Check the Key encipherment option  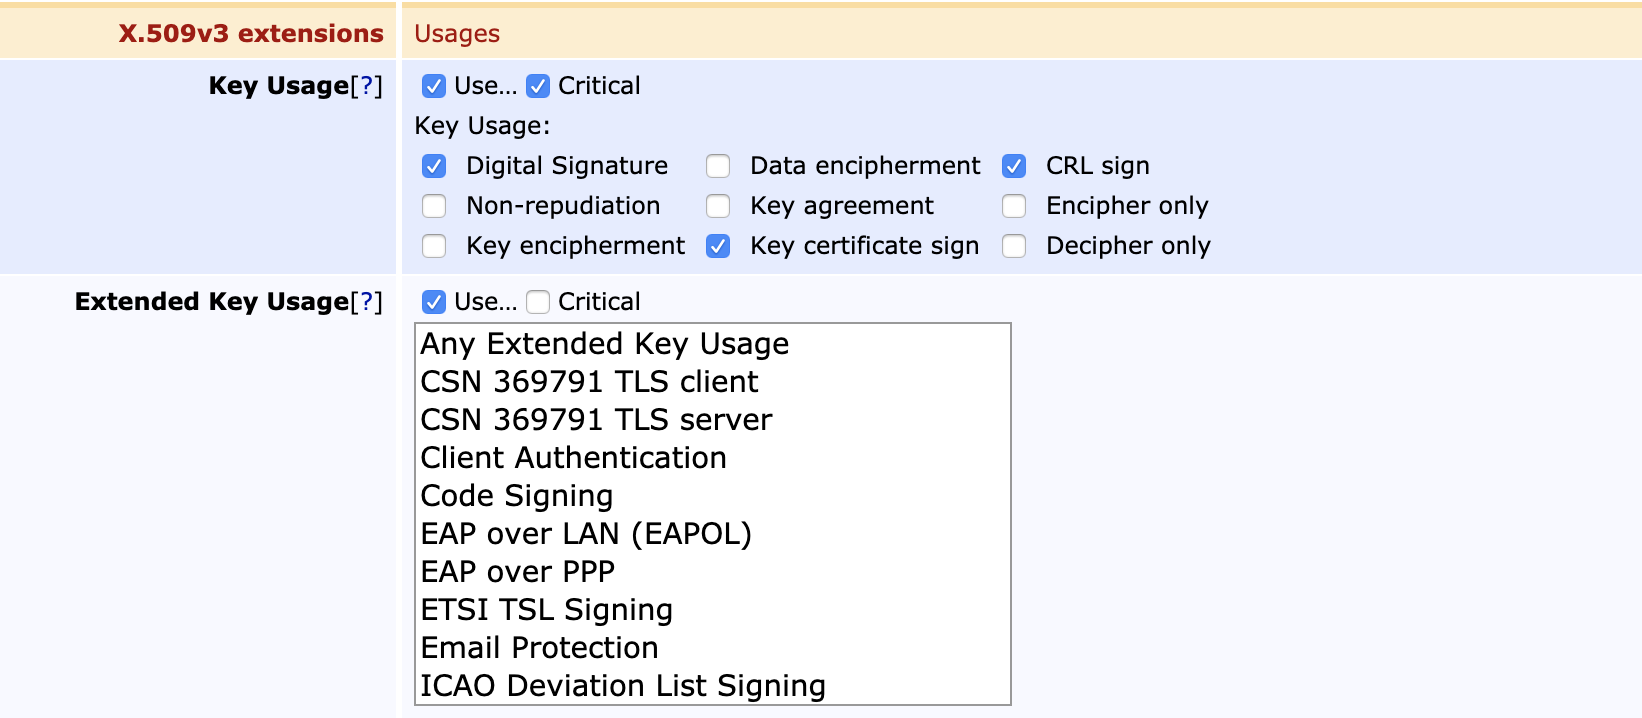[x=434, y=246]
